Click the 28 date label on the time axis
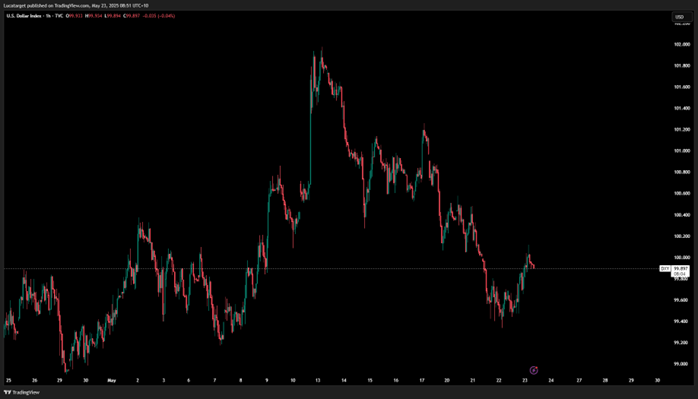The image size is (698, 399). coord(605,381)
